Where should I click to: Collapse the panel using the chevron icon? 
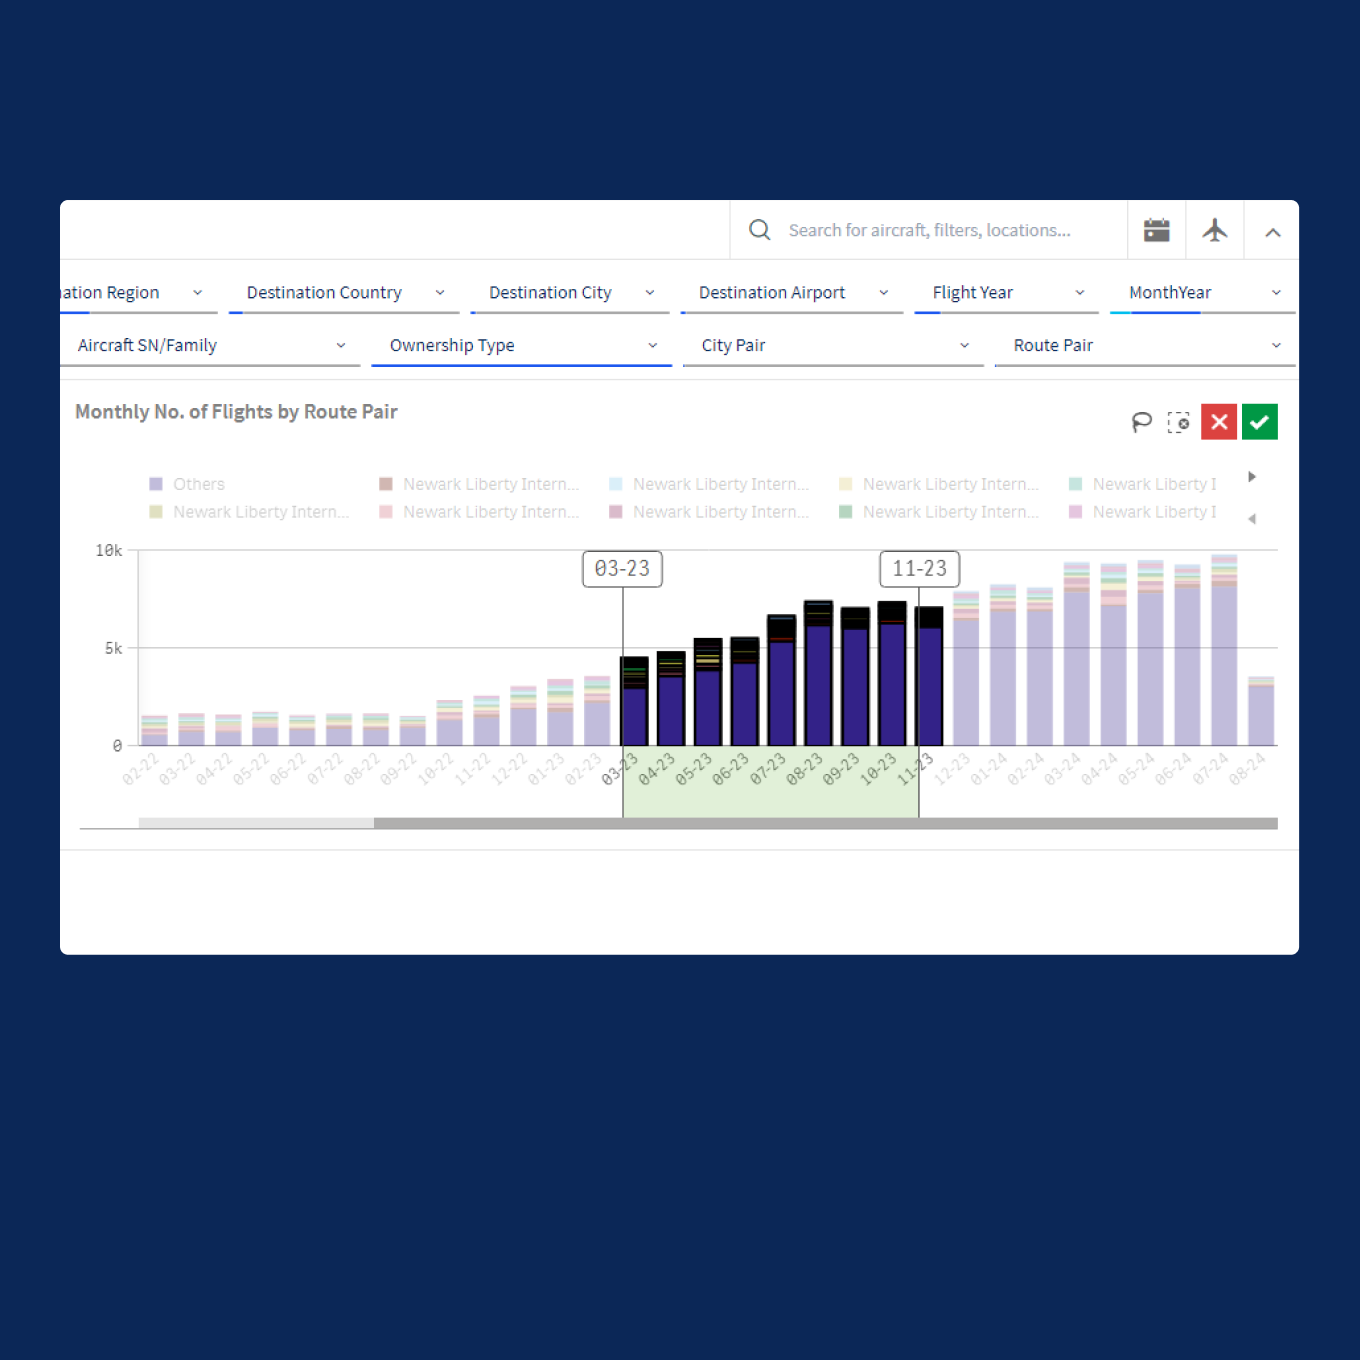point(1272,231)
